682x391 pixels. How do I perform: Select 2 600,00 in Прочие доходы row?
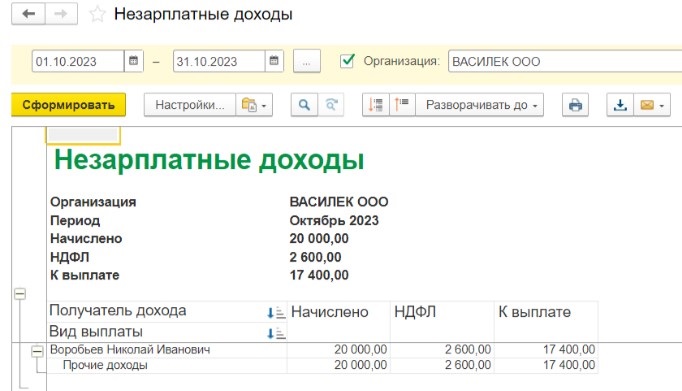tap(468, 365)
